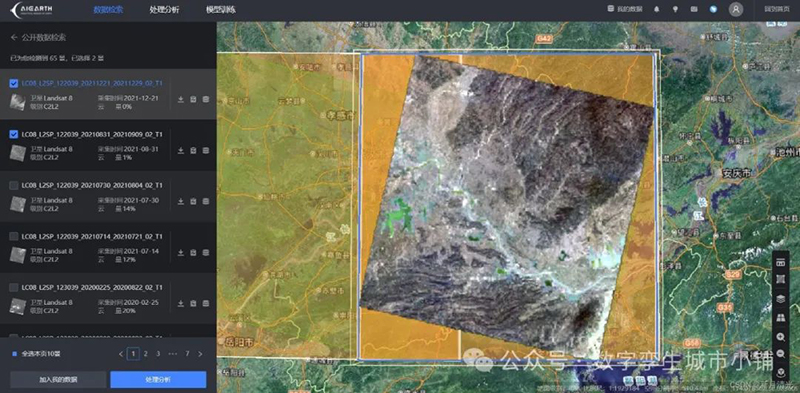Open the map layers stack tool

pyautogui.click(x=780, y=299)
